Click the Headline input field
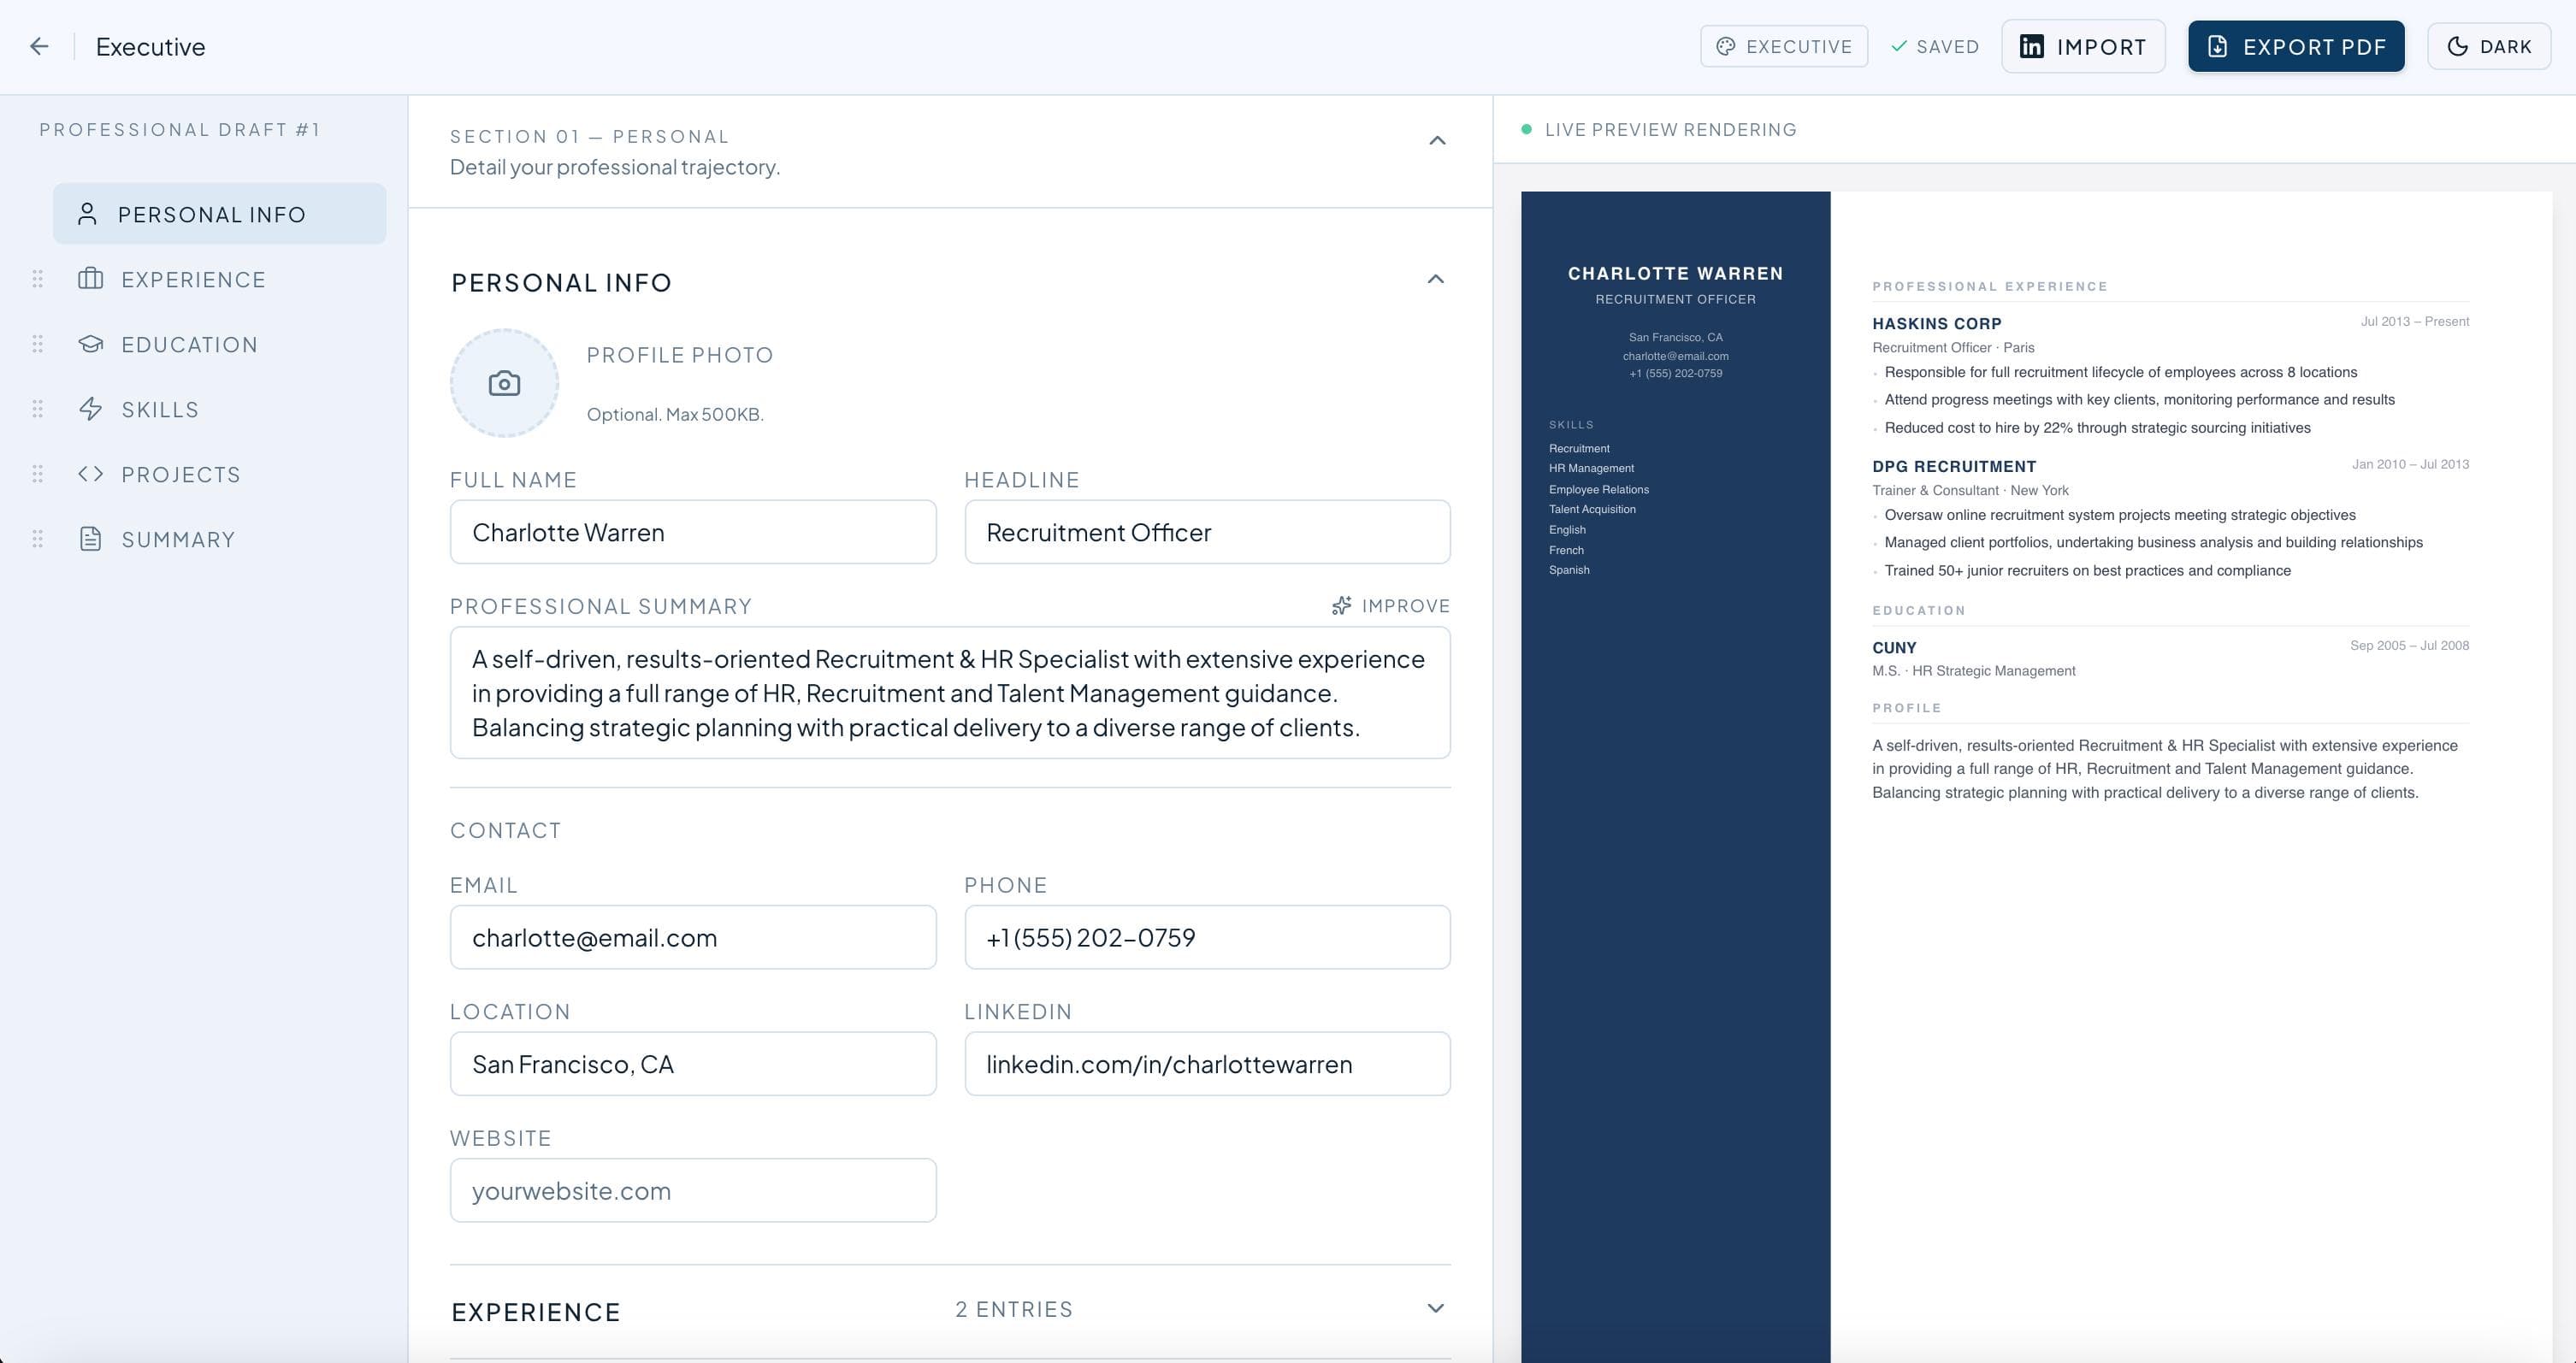The width and height of the screenshot is (2576, 1363). 1207,532
